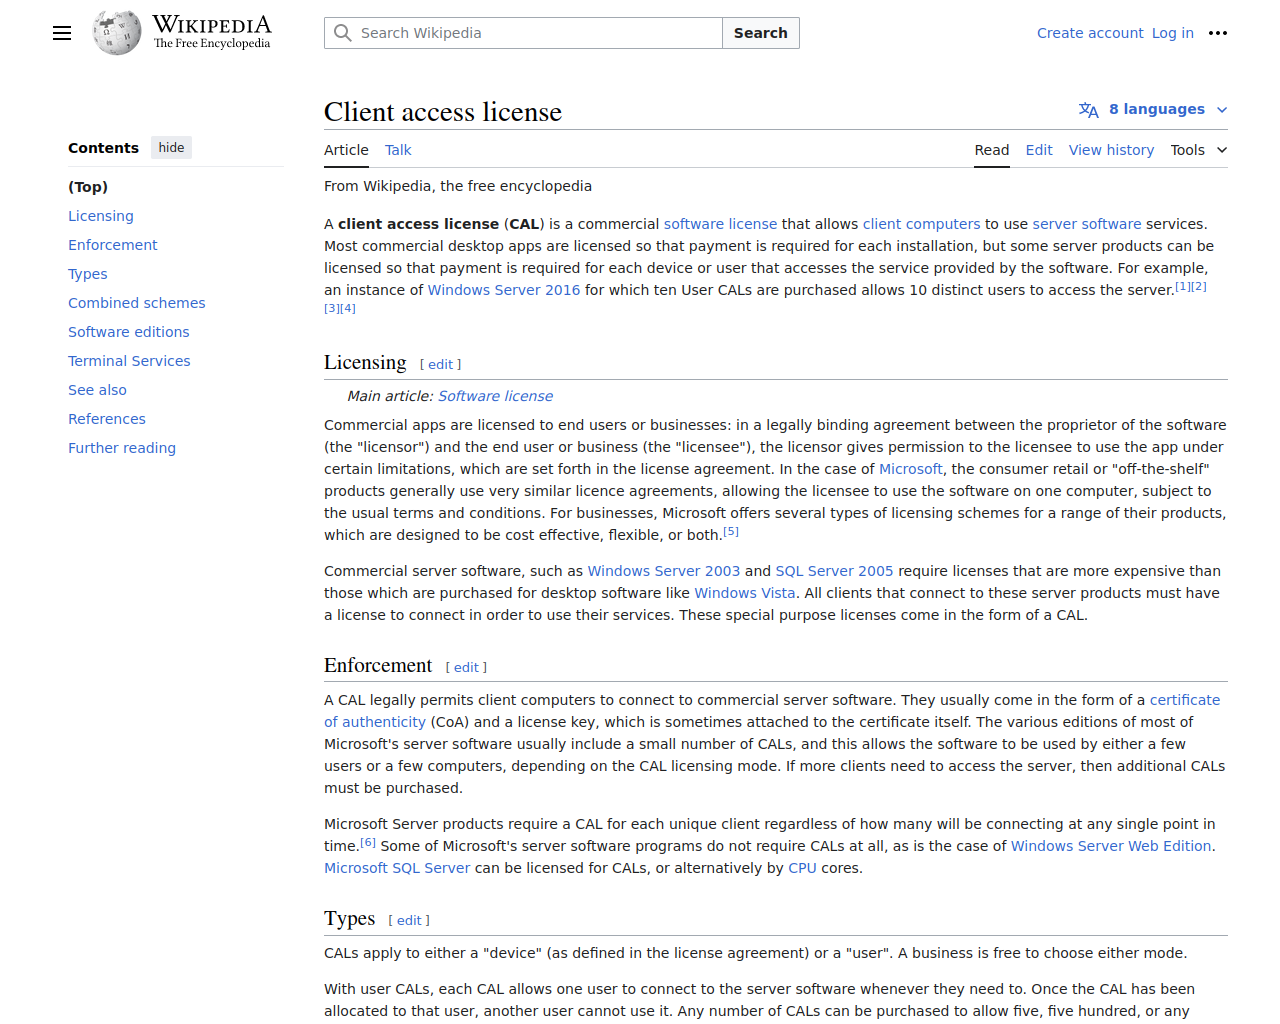Click the Wikipedia globe logo
The height and width of the screenshot is (1024, 1280).
point(117,33)
